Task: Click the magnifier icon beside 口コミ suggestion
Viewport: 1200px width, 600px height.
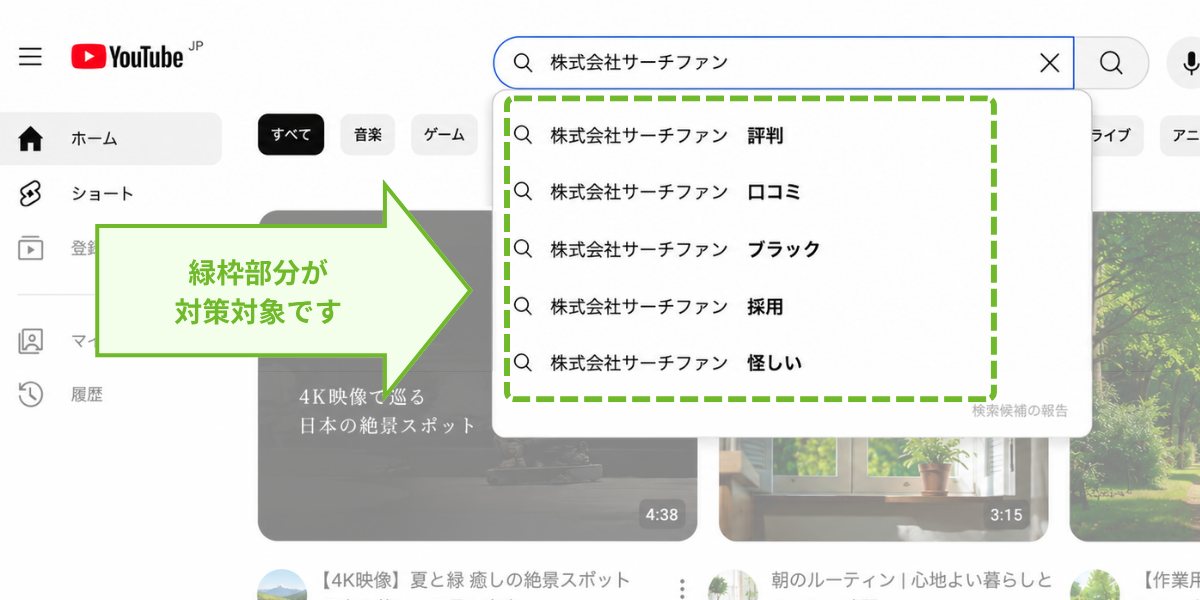Action: [523, 192]
